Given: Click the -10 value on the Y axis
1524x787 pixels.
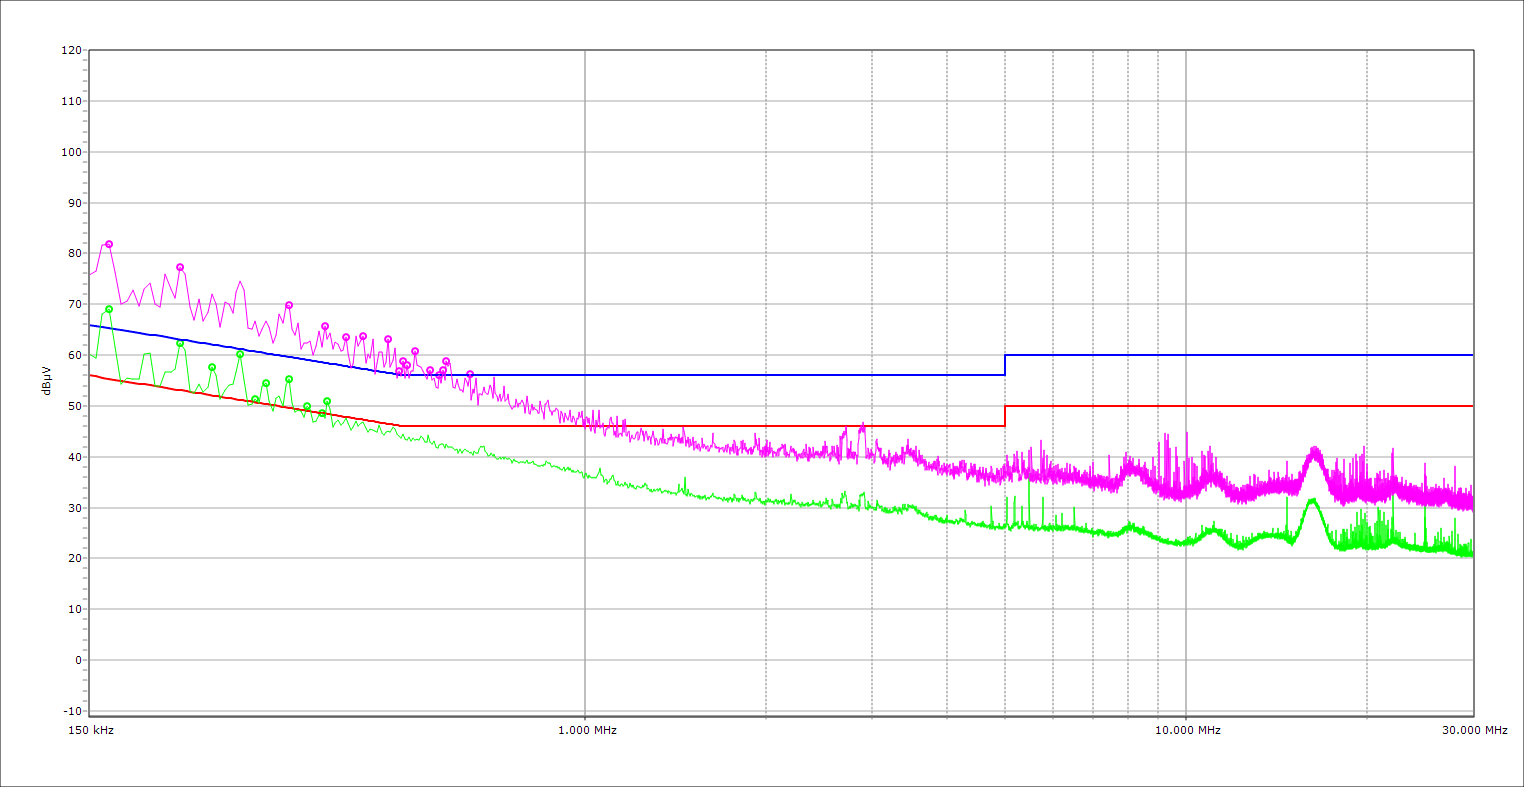Looking at the screenshot, I should point(71,711).
